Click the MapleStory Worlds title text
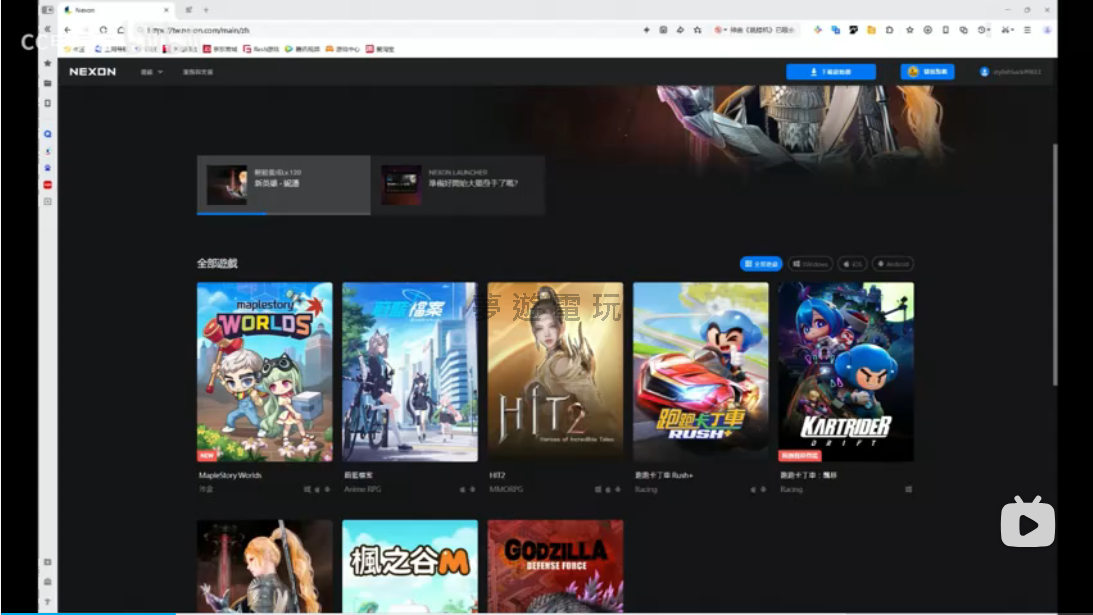1093x615 pixels. [x=230, y=476]
